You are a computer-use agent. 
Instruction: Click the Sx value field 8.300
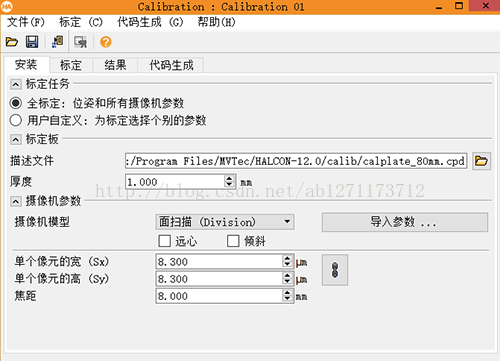point(219,262)
